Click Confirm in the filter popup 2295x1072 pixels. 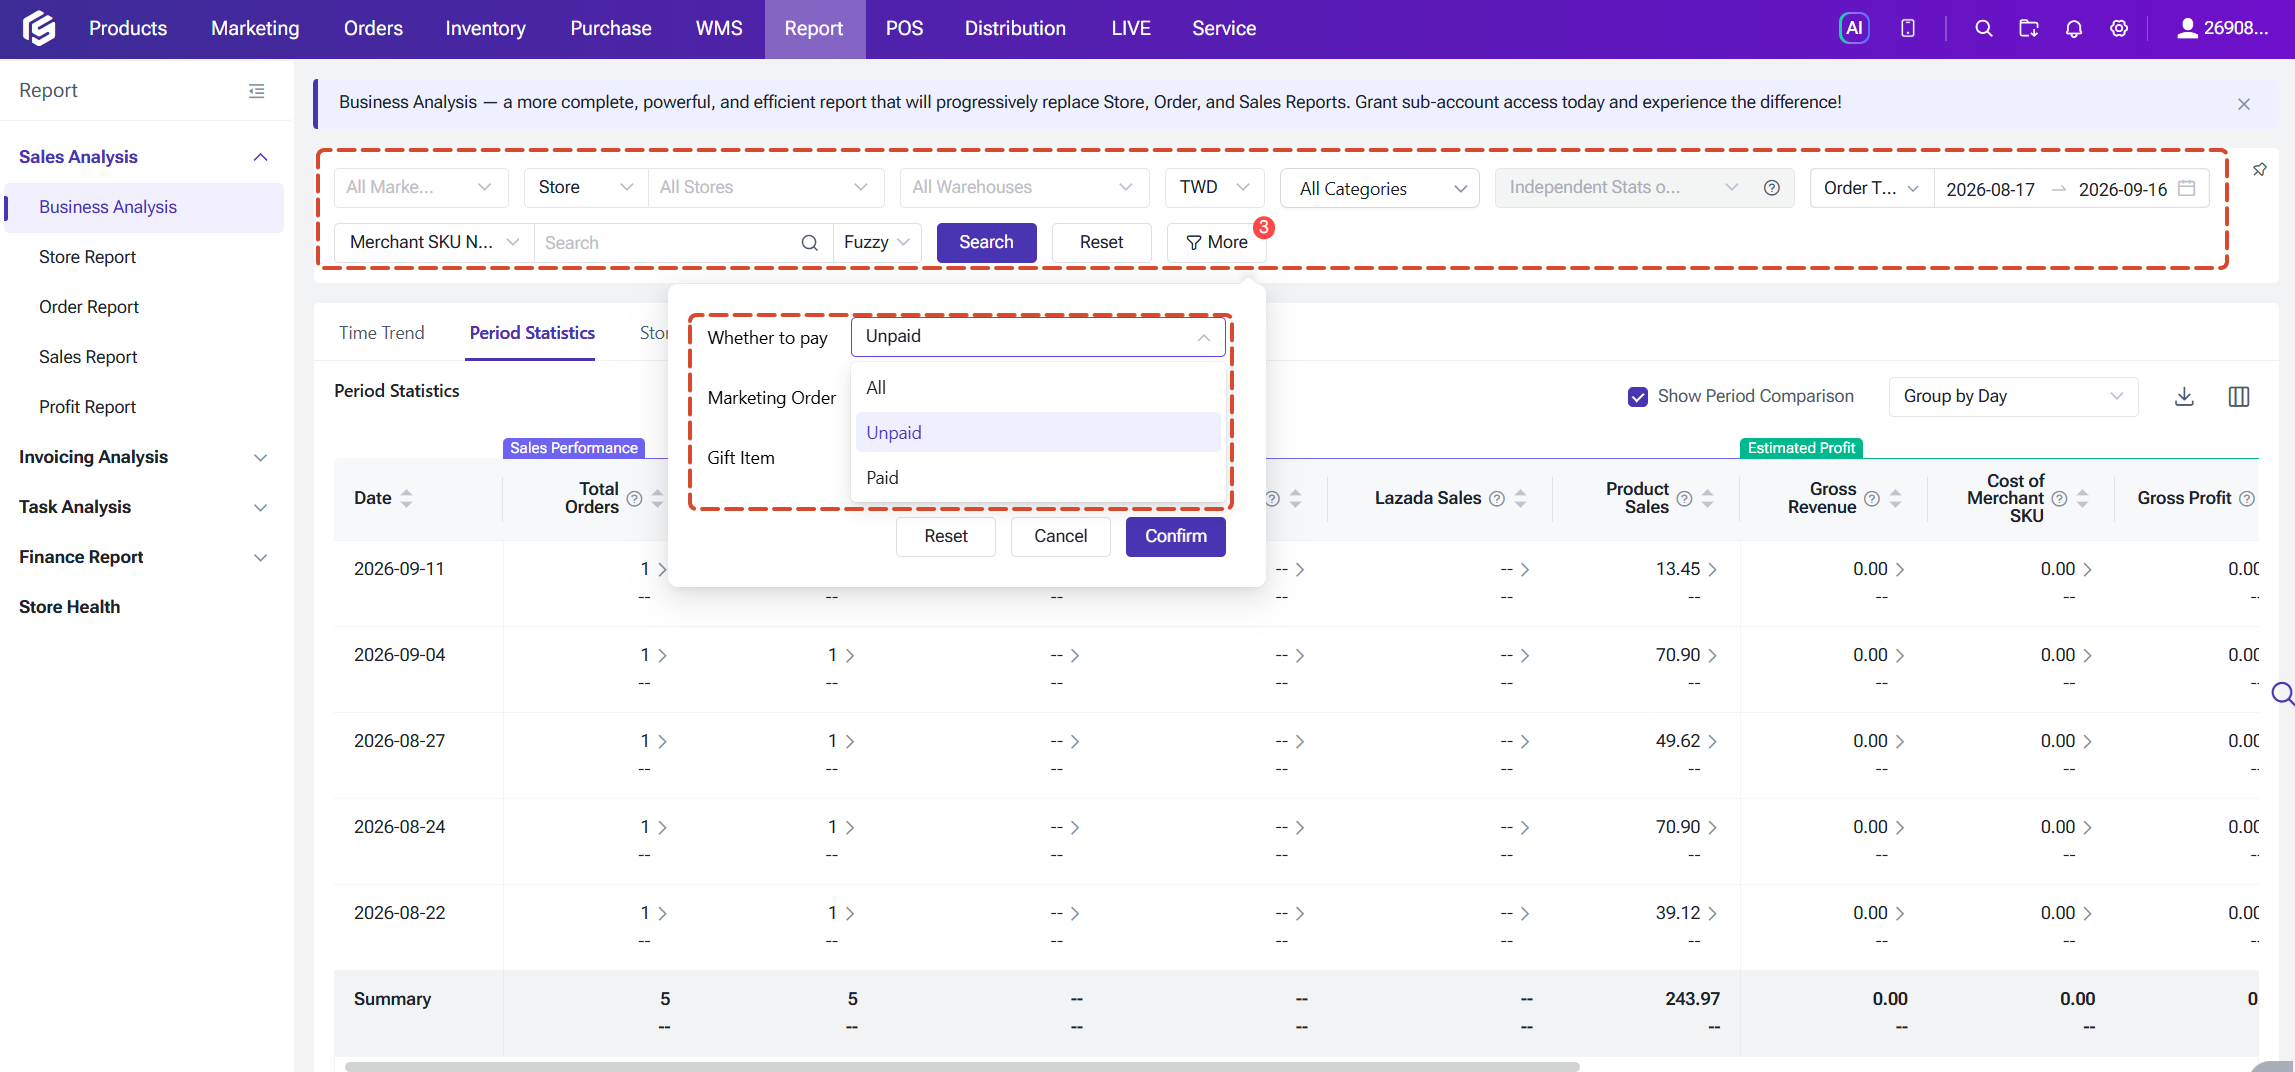point(1176,537)
